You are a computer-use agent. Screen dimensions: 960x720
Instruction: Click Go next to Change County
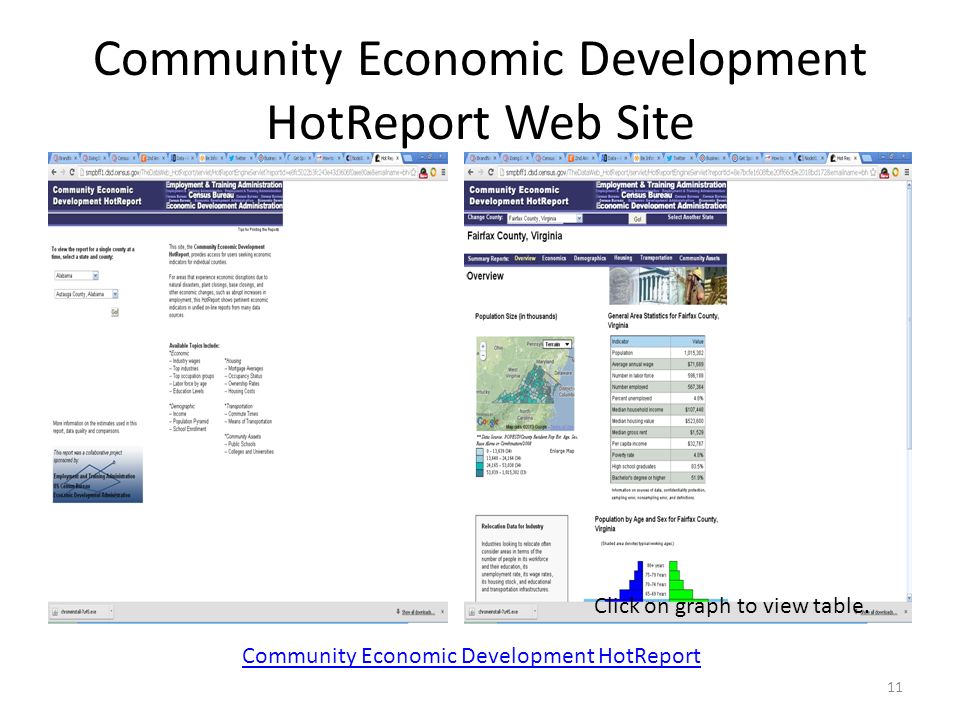(637, 219)
